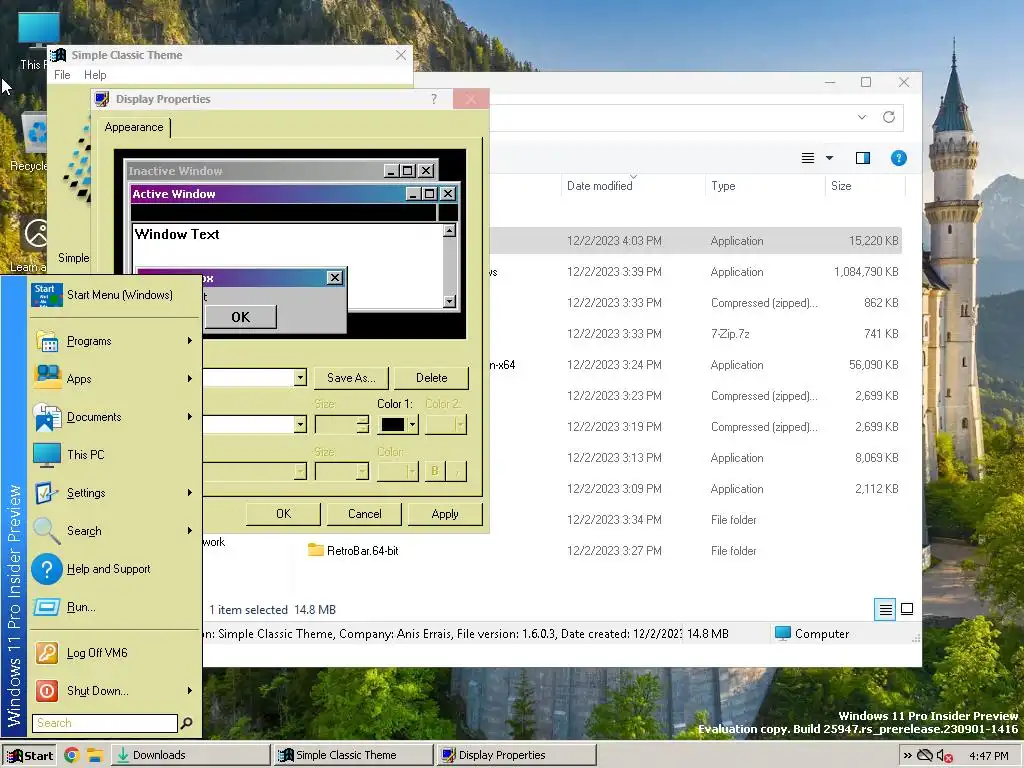The width and height of the screenshot is (1024, 768).
Task: Expand Shut Down submenu arrow
Action: tap(190, 690)
